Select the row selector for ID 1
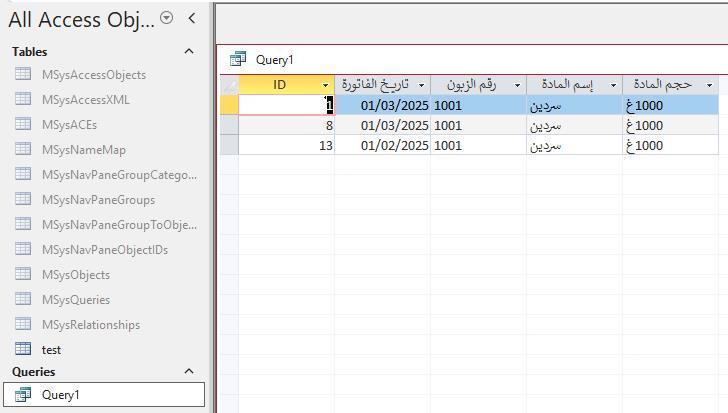 (x=229, y=105)
